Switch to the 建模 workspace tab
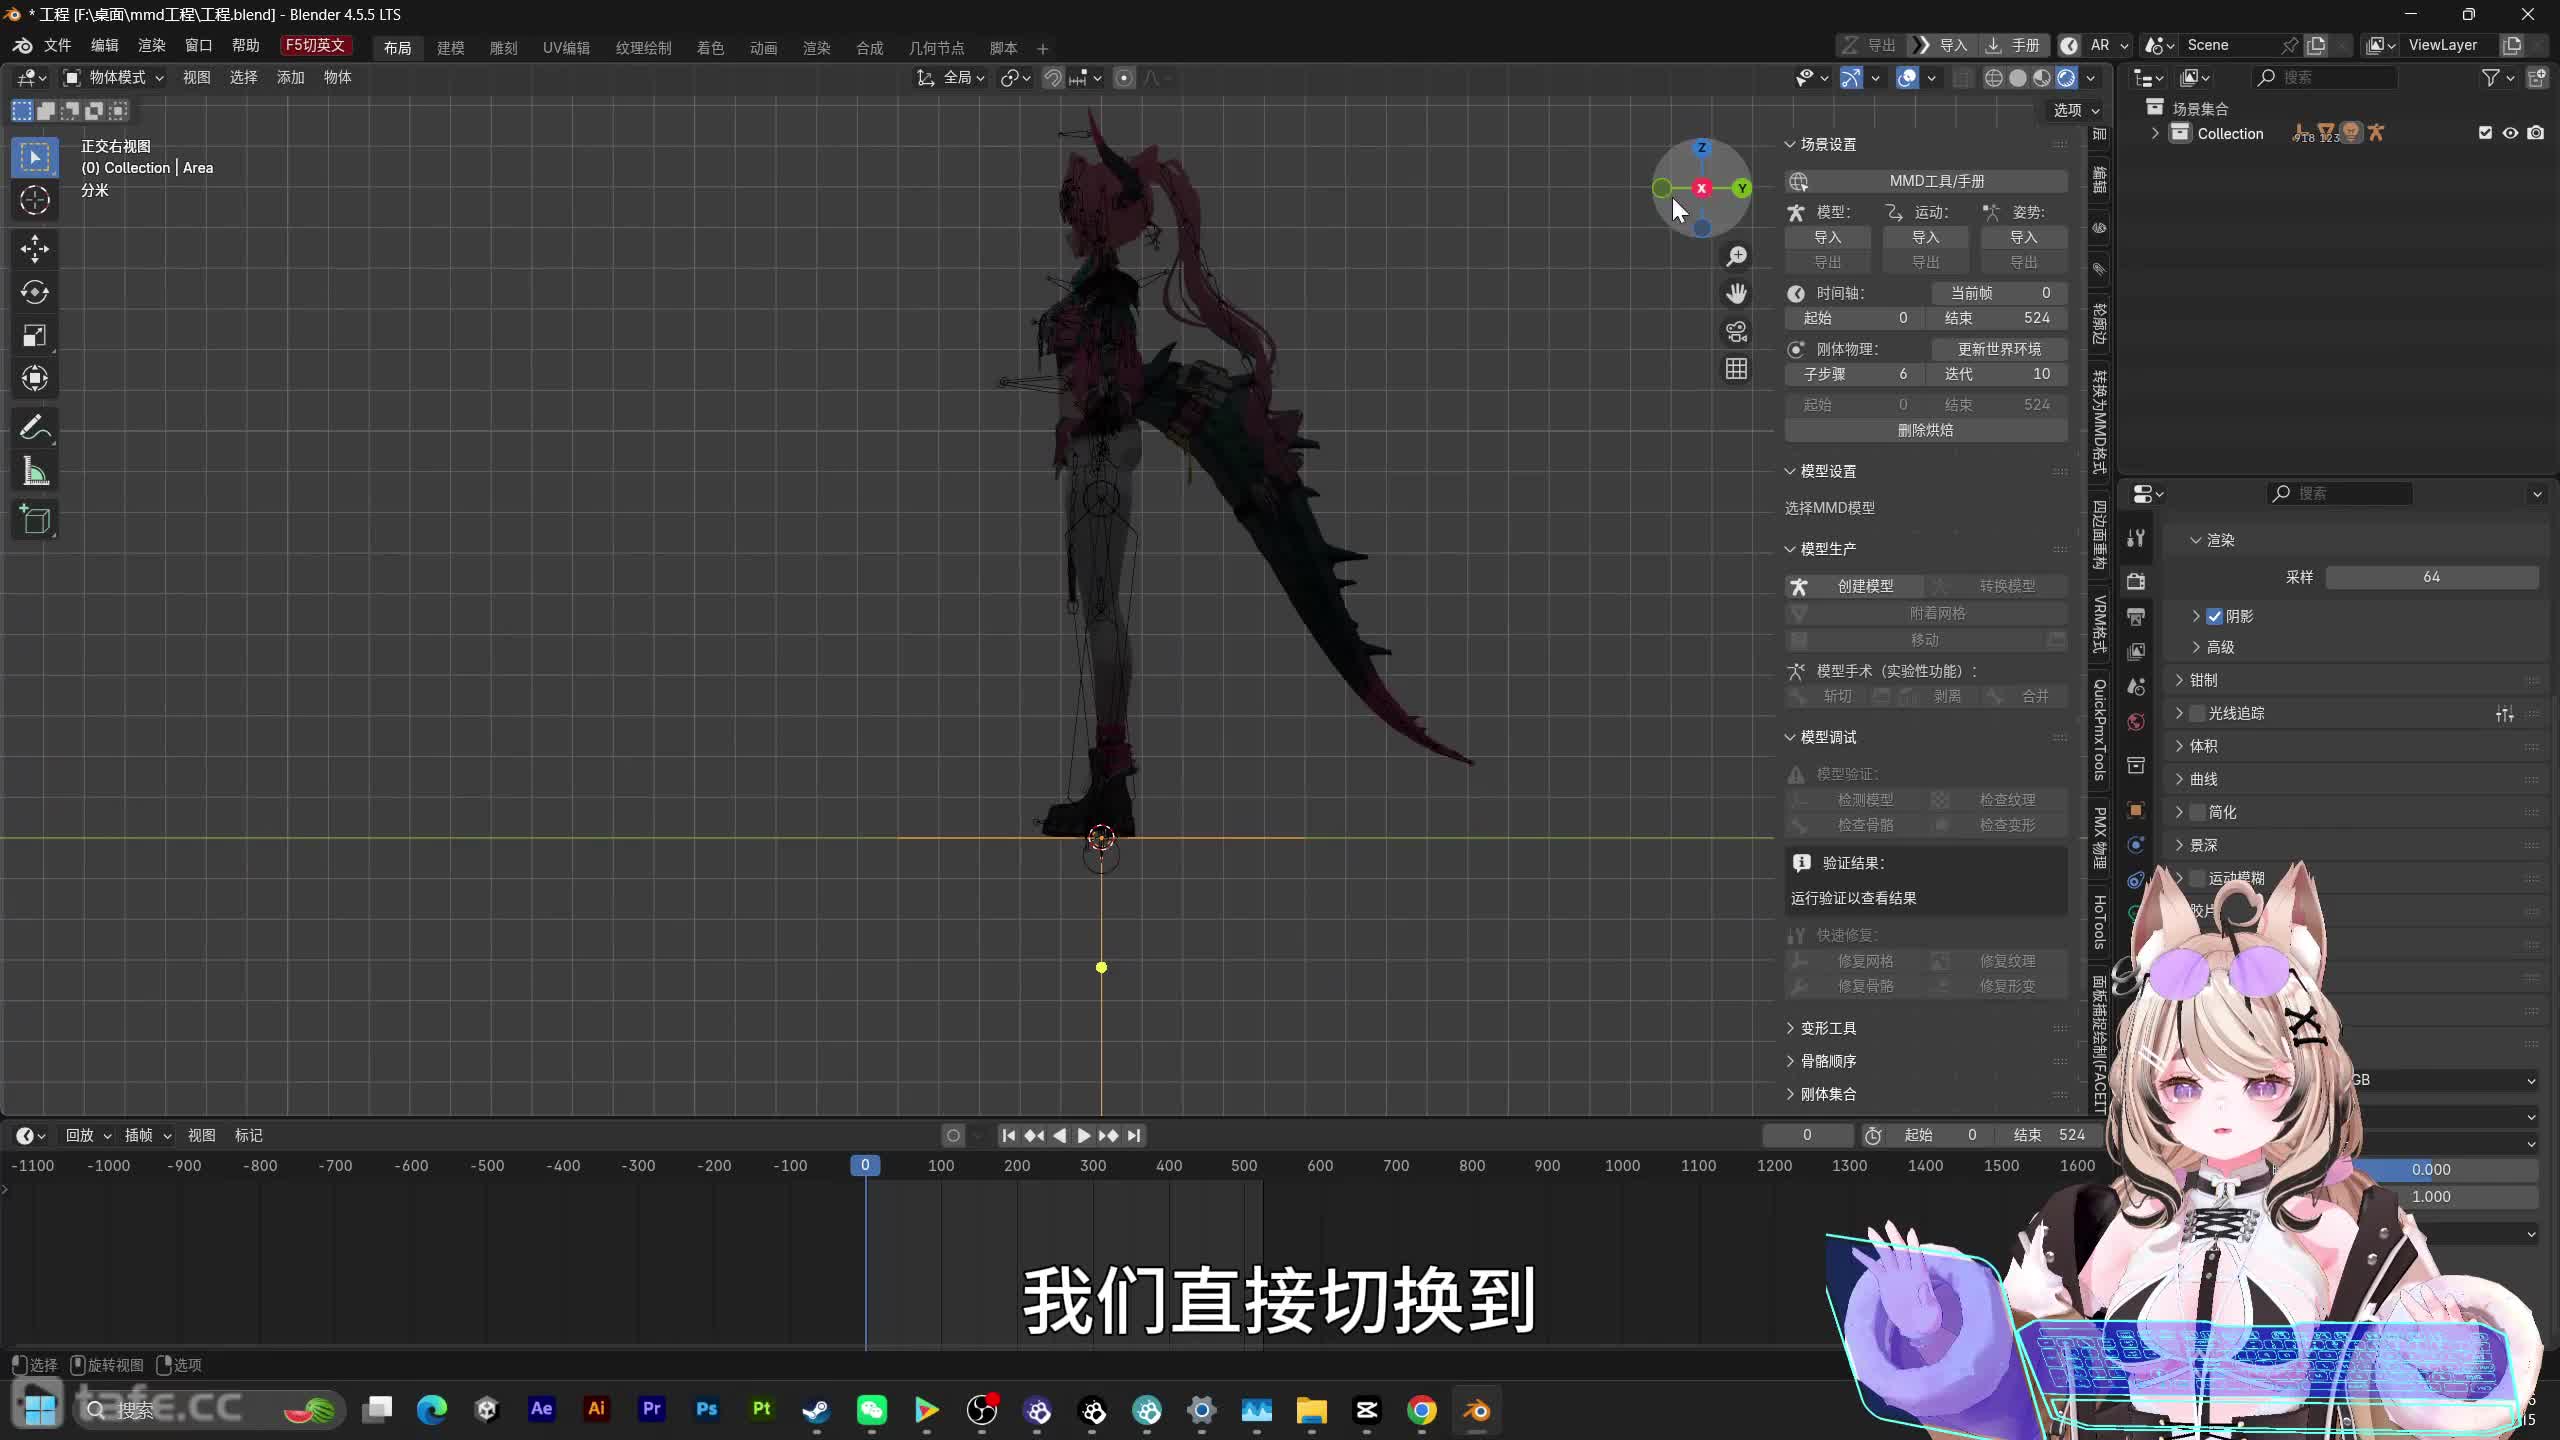Viewport: 2560px width, 1440px height. (451, 48)
